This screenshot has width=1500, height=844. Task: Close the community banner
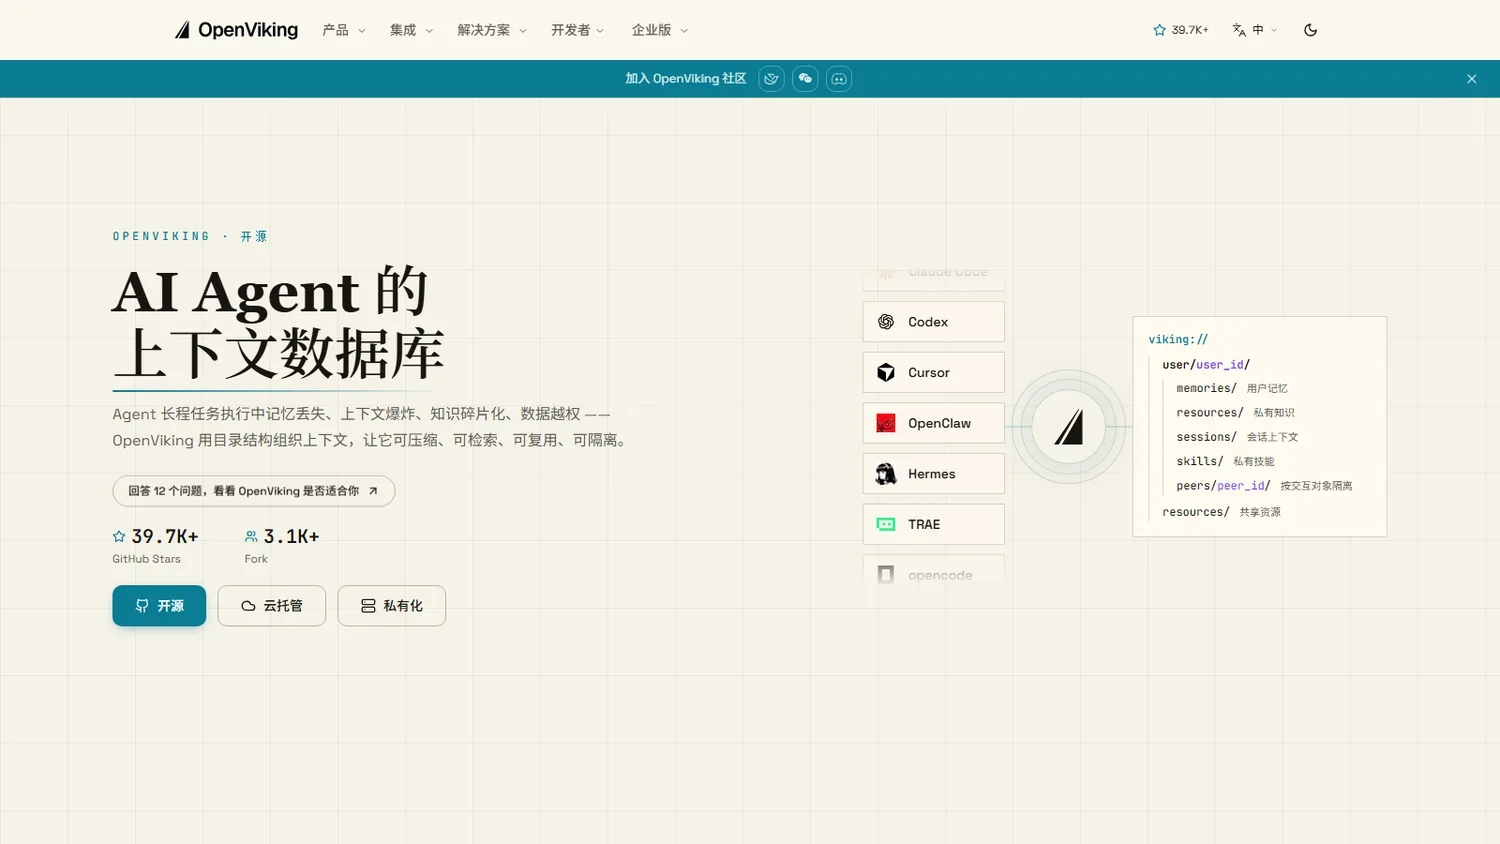point(1471,79)
